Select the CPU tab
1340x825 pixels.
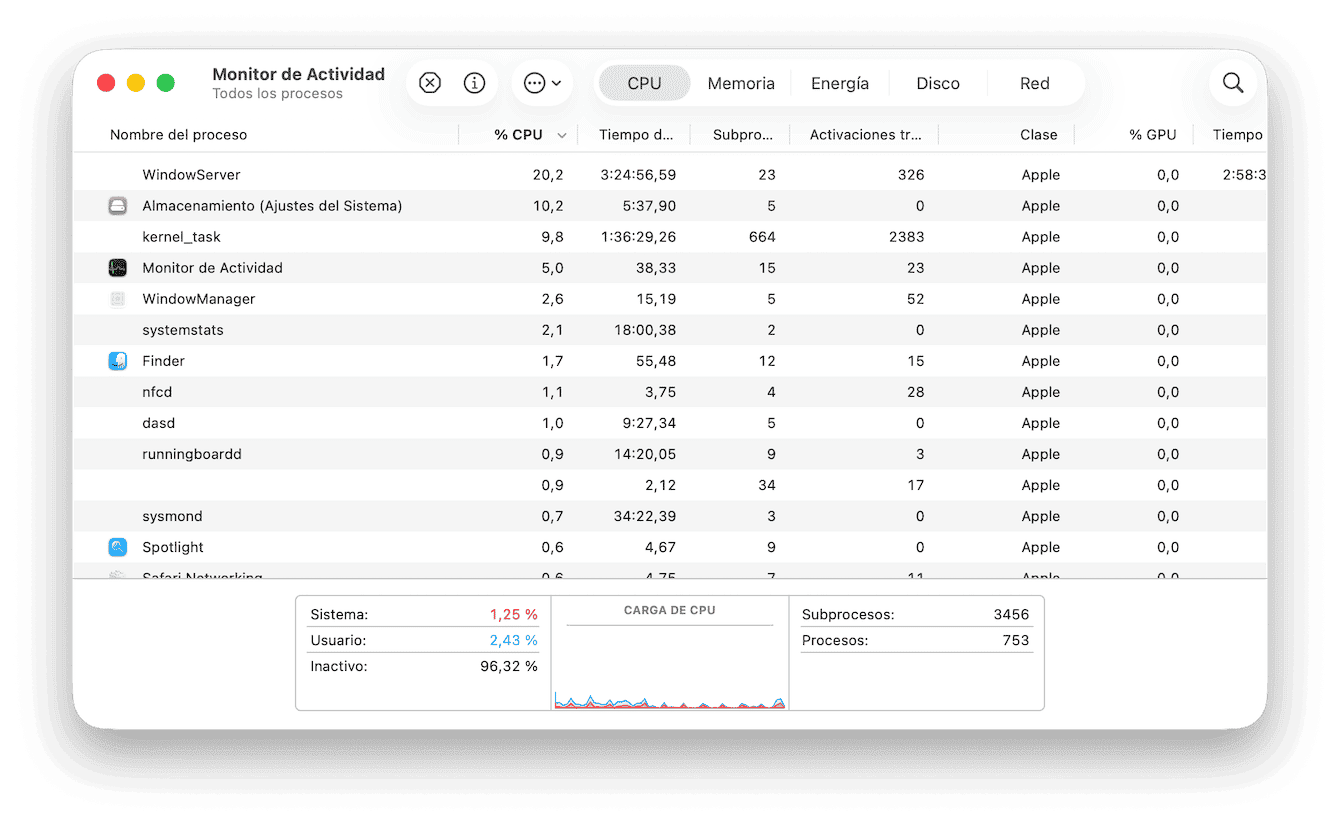coord(644,83)
